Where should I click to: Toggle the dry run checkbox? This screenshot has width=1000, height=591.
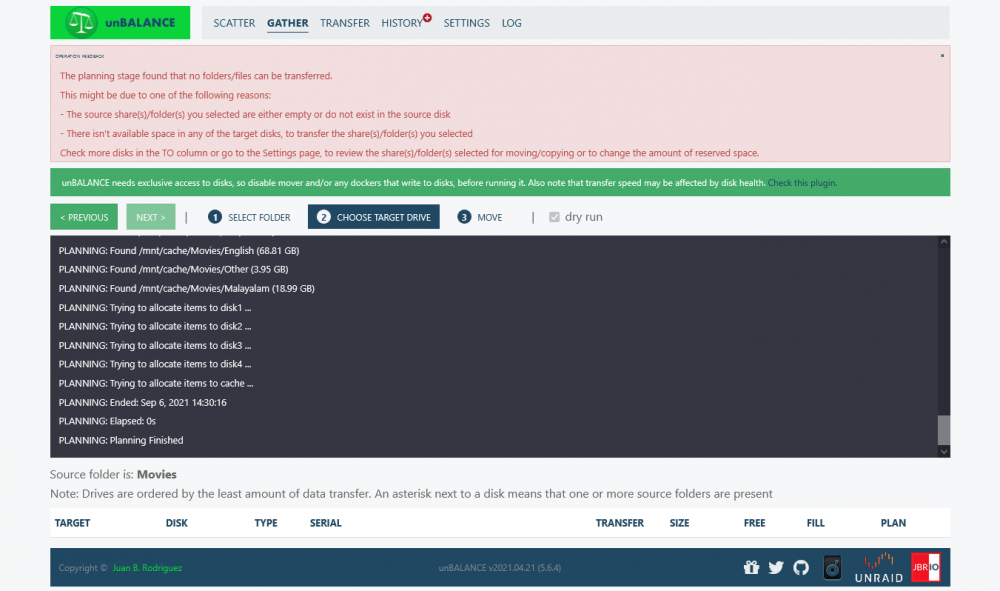pos(554,217)
